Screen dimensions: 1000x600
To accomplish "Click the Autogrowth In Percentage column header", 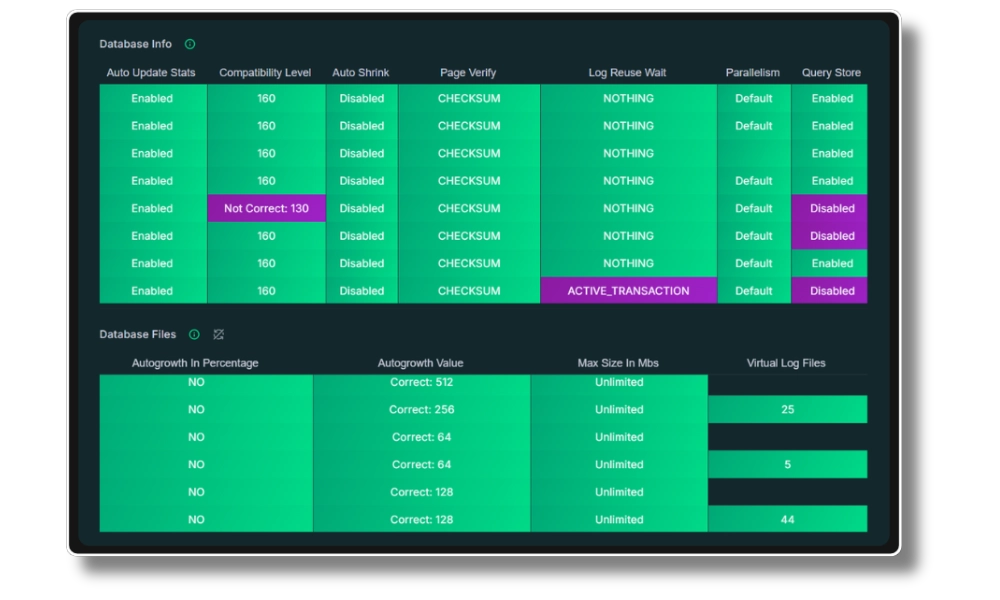I will 195,363.
